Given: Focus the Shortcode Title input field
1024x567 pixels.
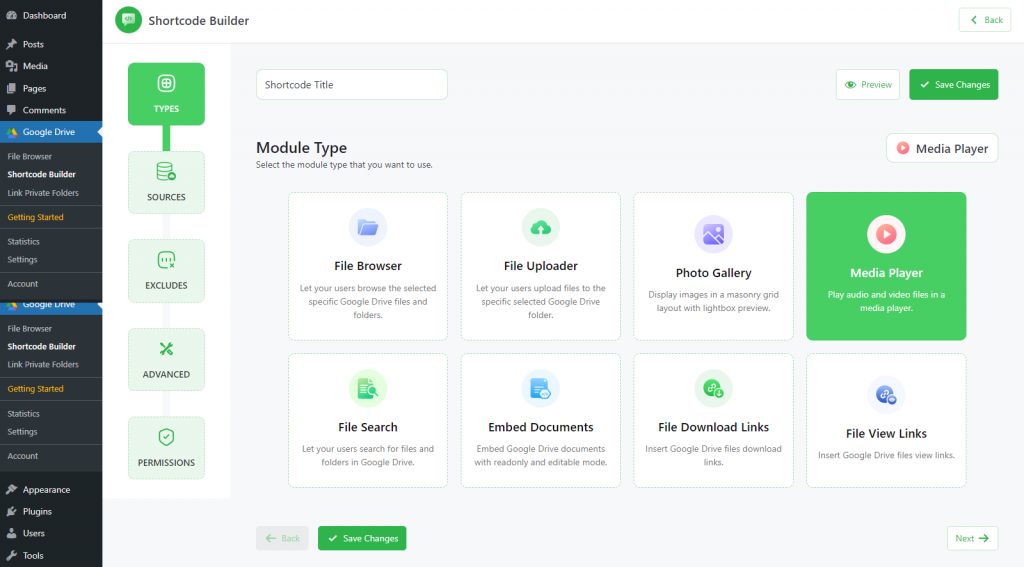Looking at the screenshot, I should tap(352, 84).
